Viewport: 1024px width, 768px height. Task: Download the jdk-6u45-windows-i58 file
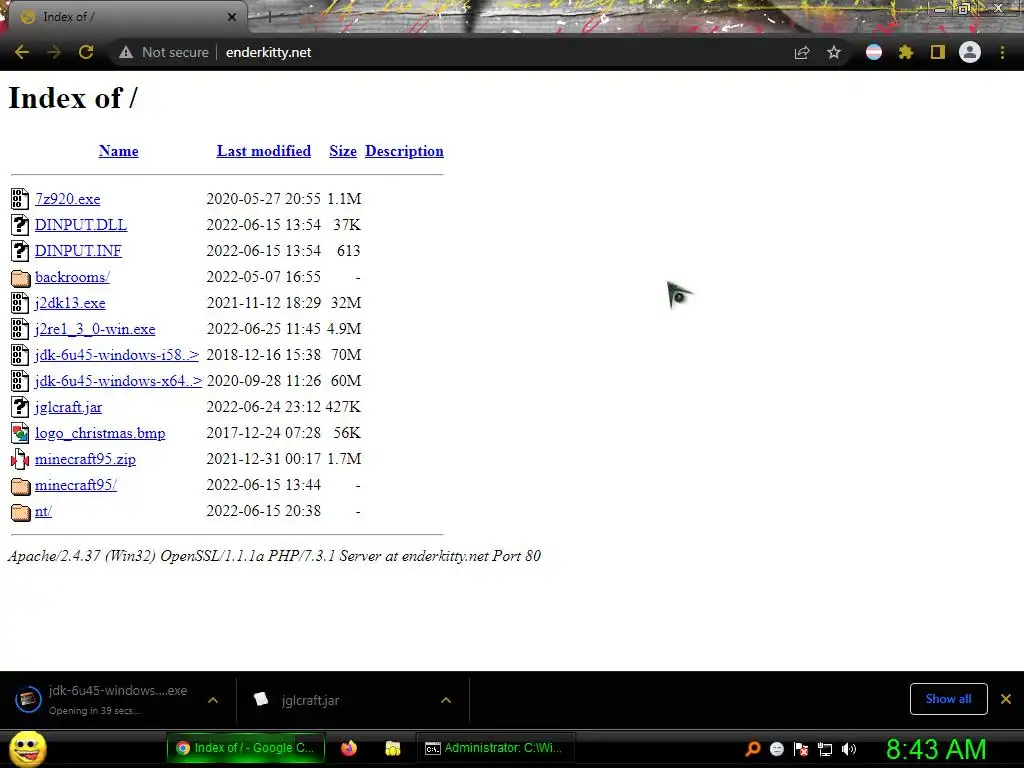click(x=117, y=355)
